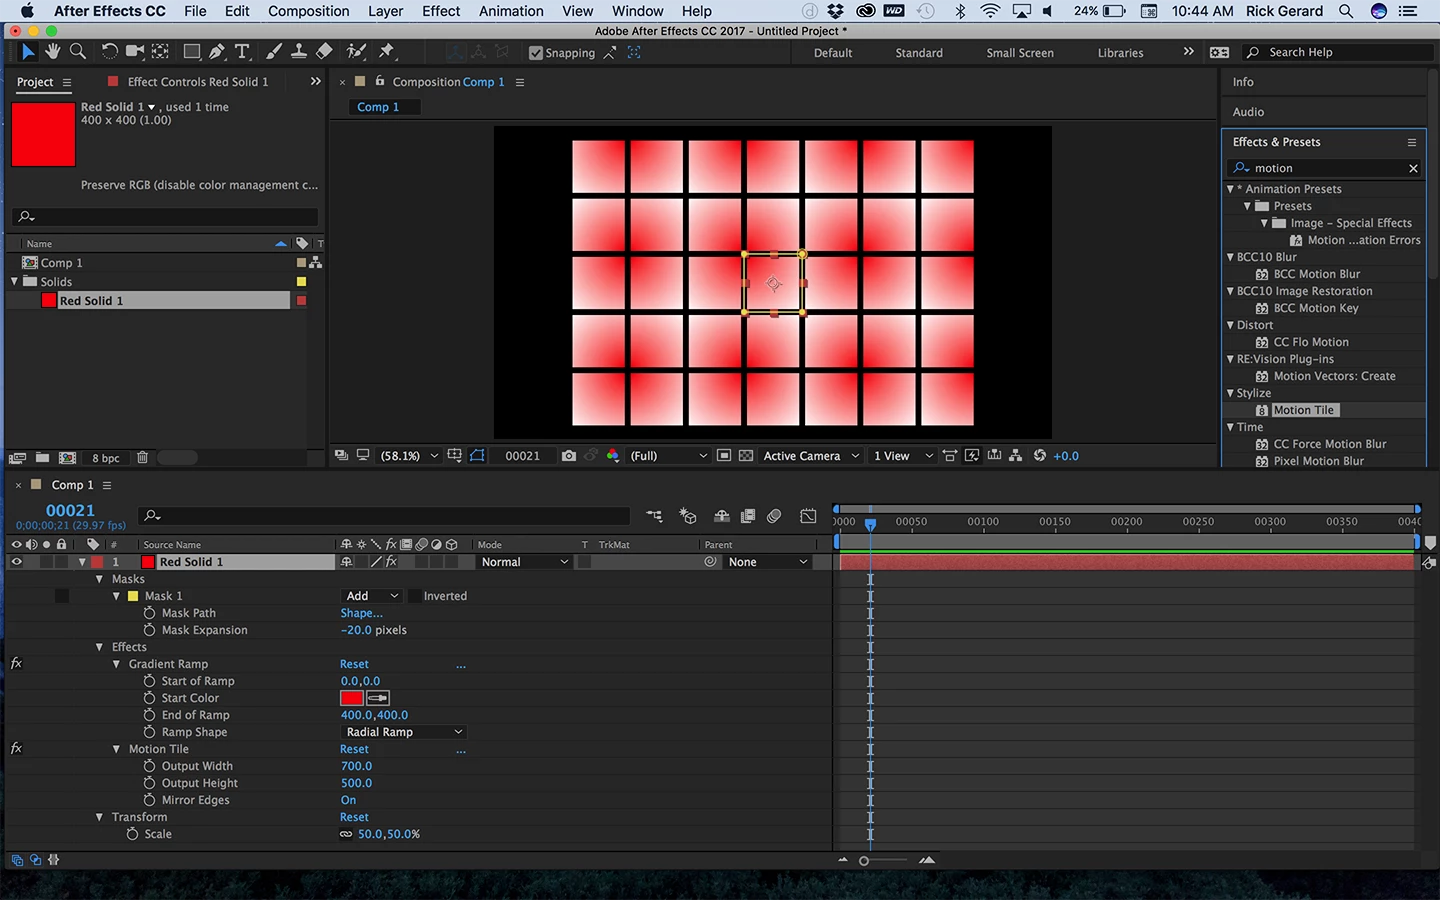1440x900 pixels.
Task: Toggle the Motion Tile fx switch
Action: coord(16,749)
